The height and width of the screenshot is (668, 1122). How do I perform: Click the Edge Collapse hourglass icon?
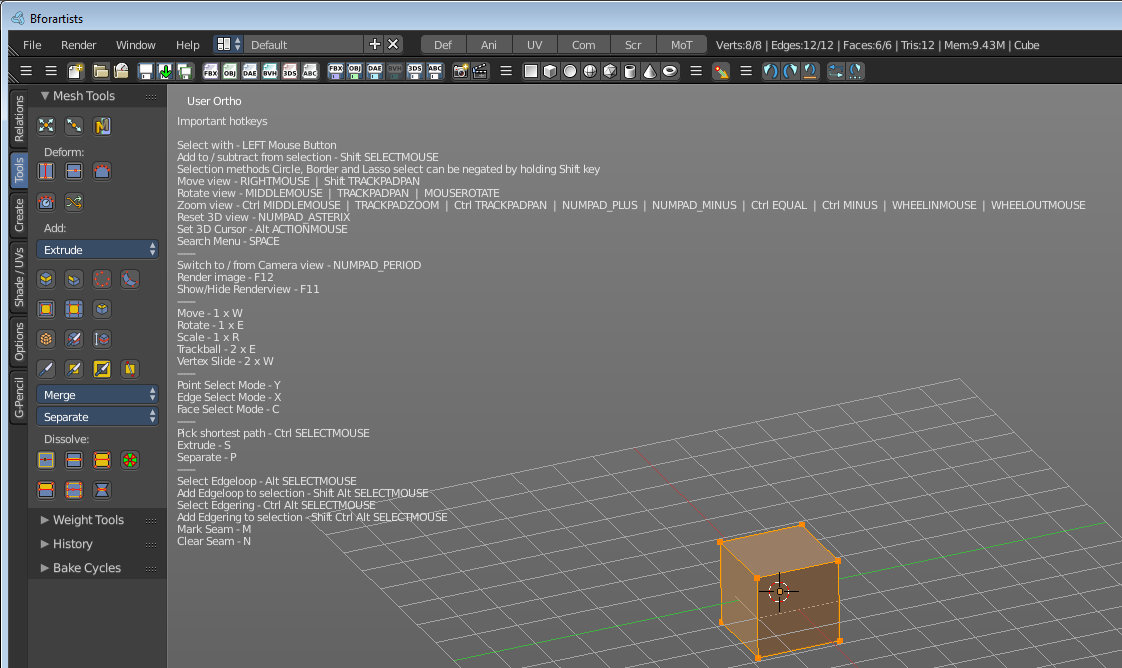(x=102, y=490)
